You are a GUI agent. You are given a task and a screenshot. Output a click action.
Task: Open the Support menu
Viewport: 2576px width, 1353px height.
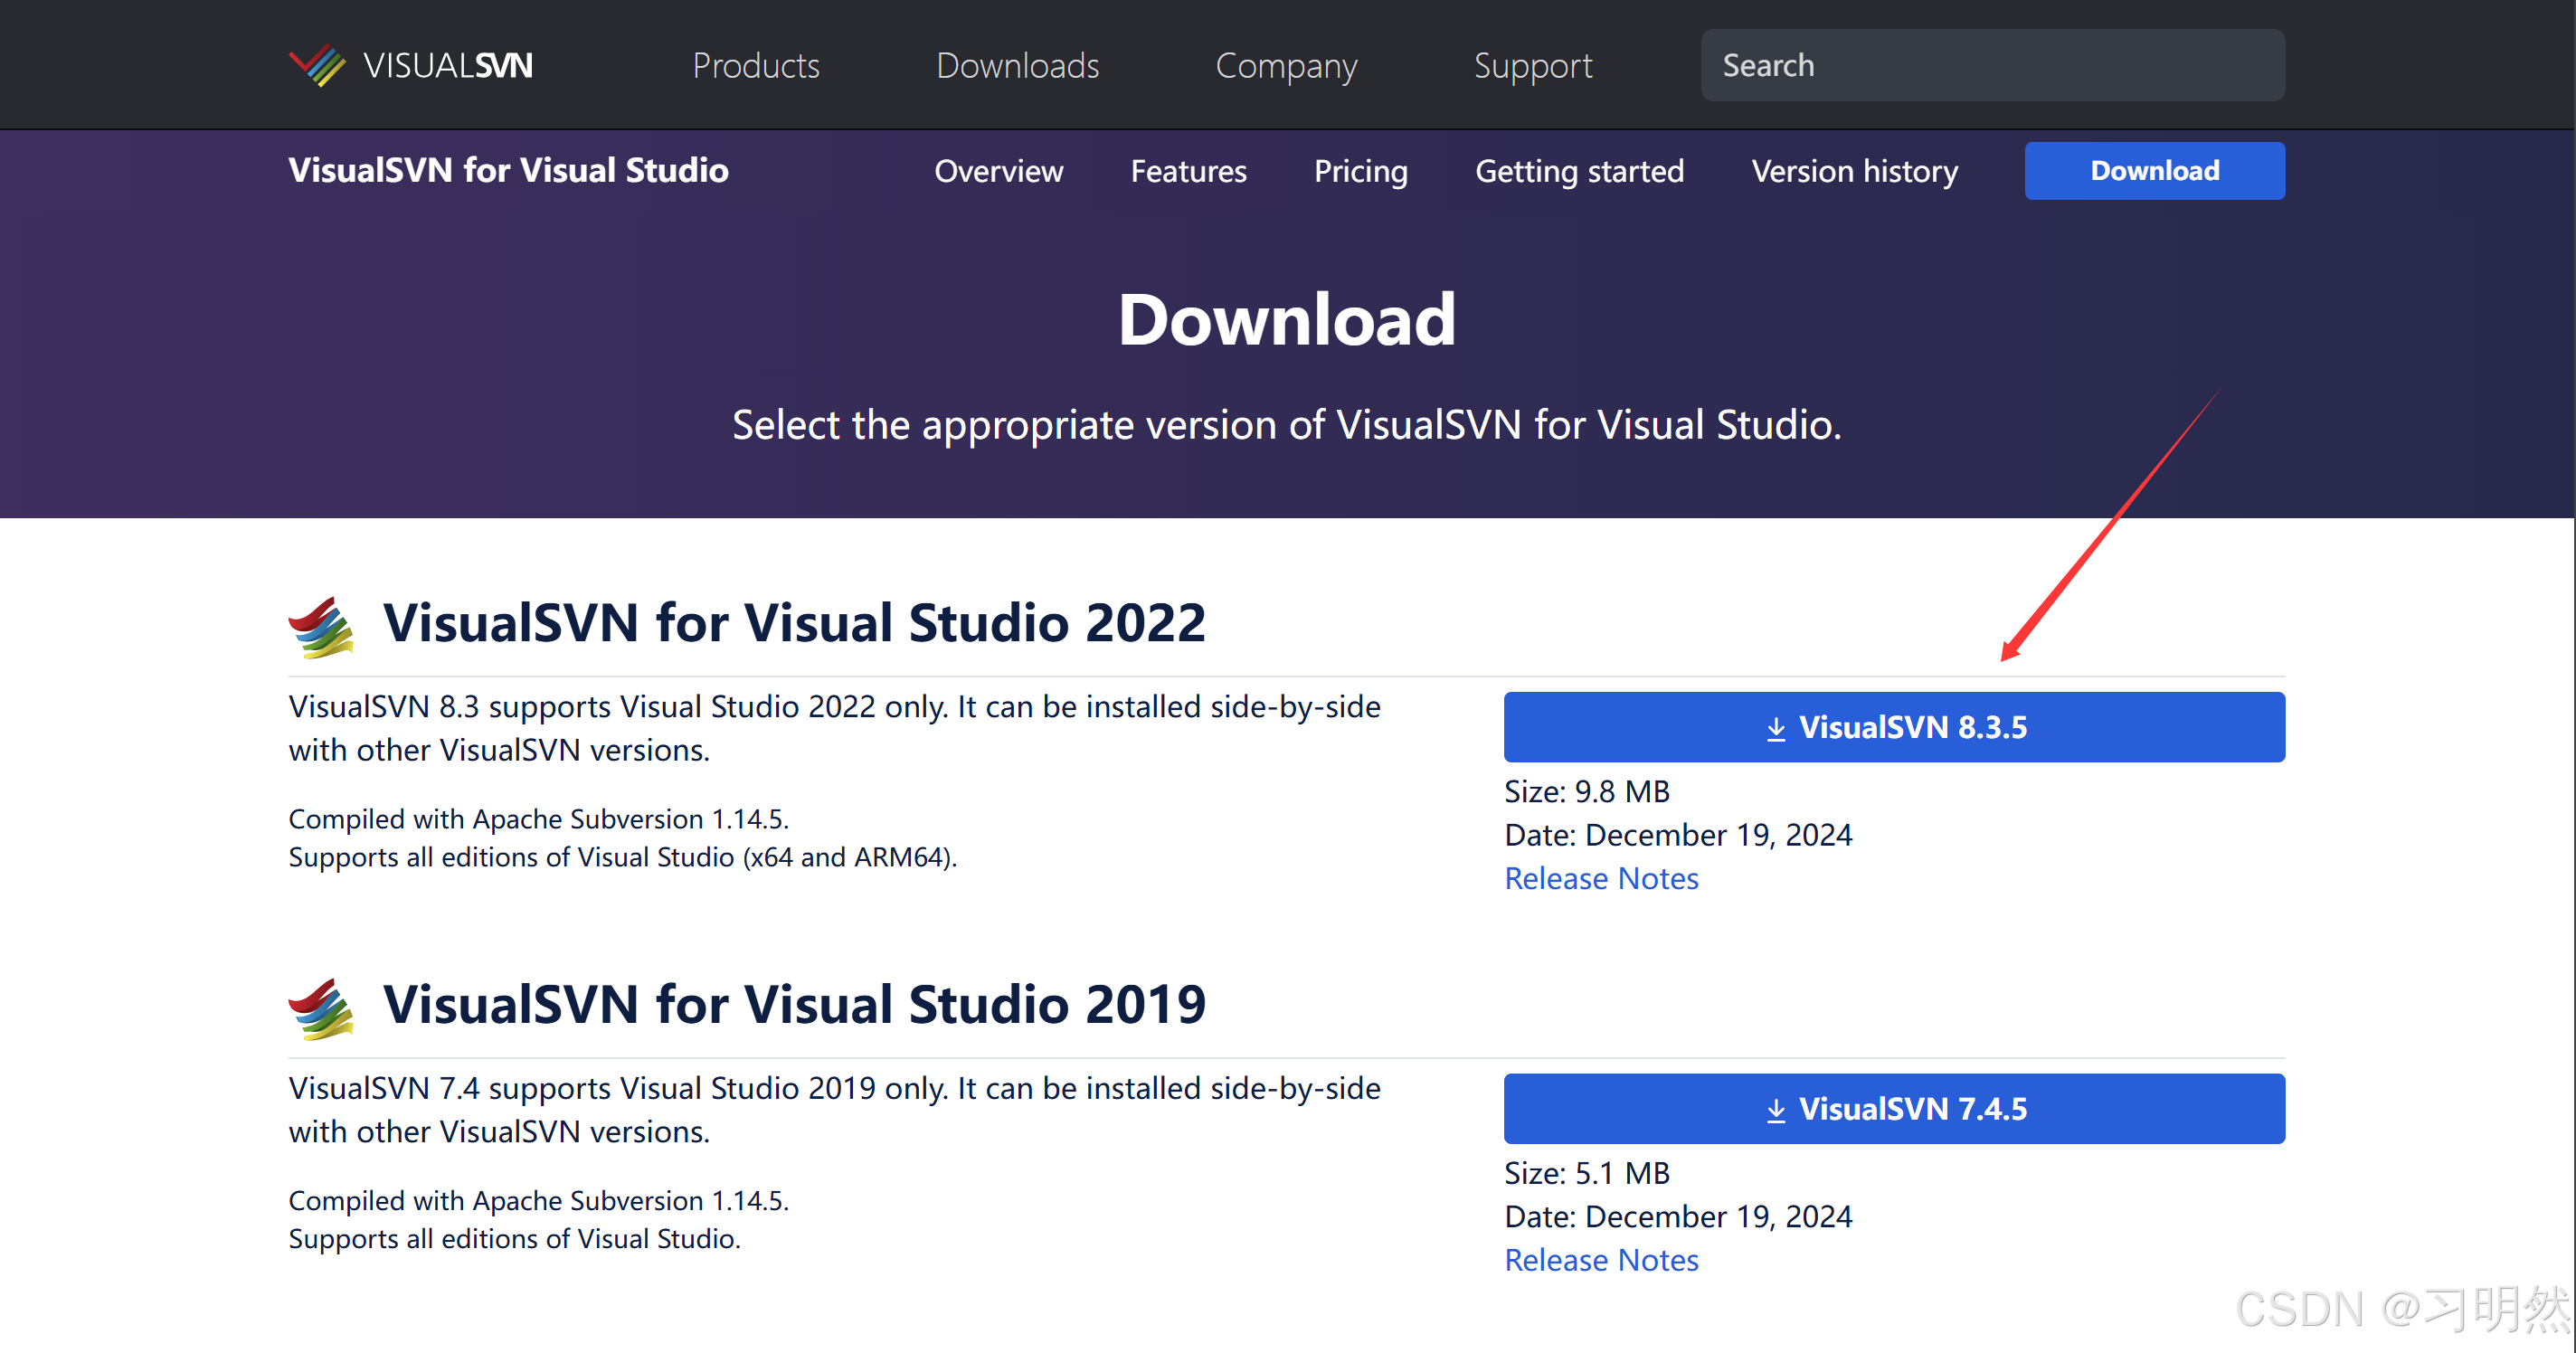[x=1532, y=66]
